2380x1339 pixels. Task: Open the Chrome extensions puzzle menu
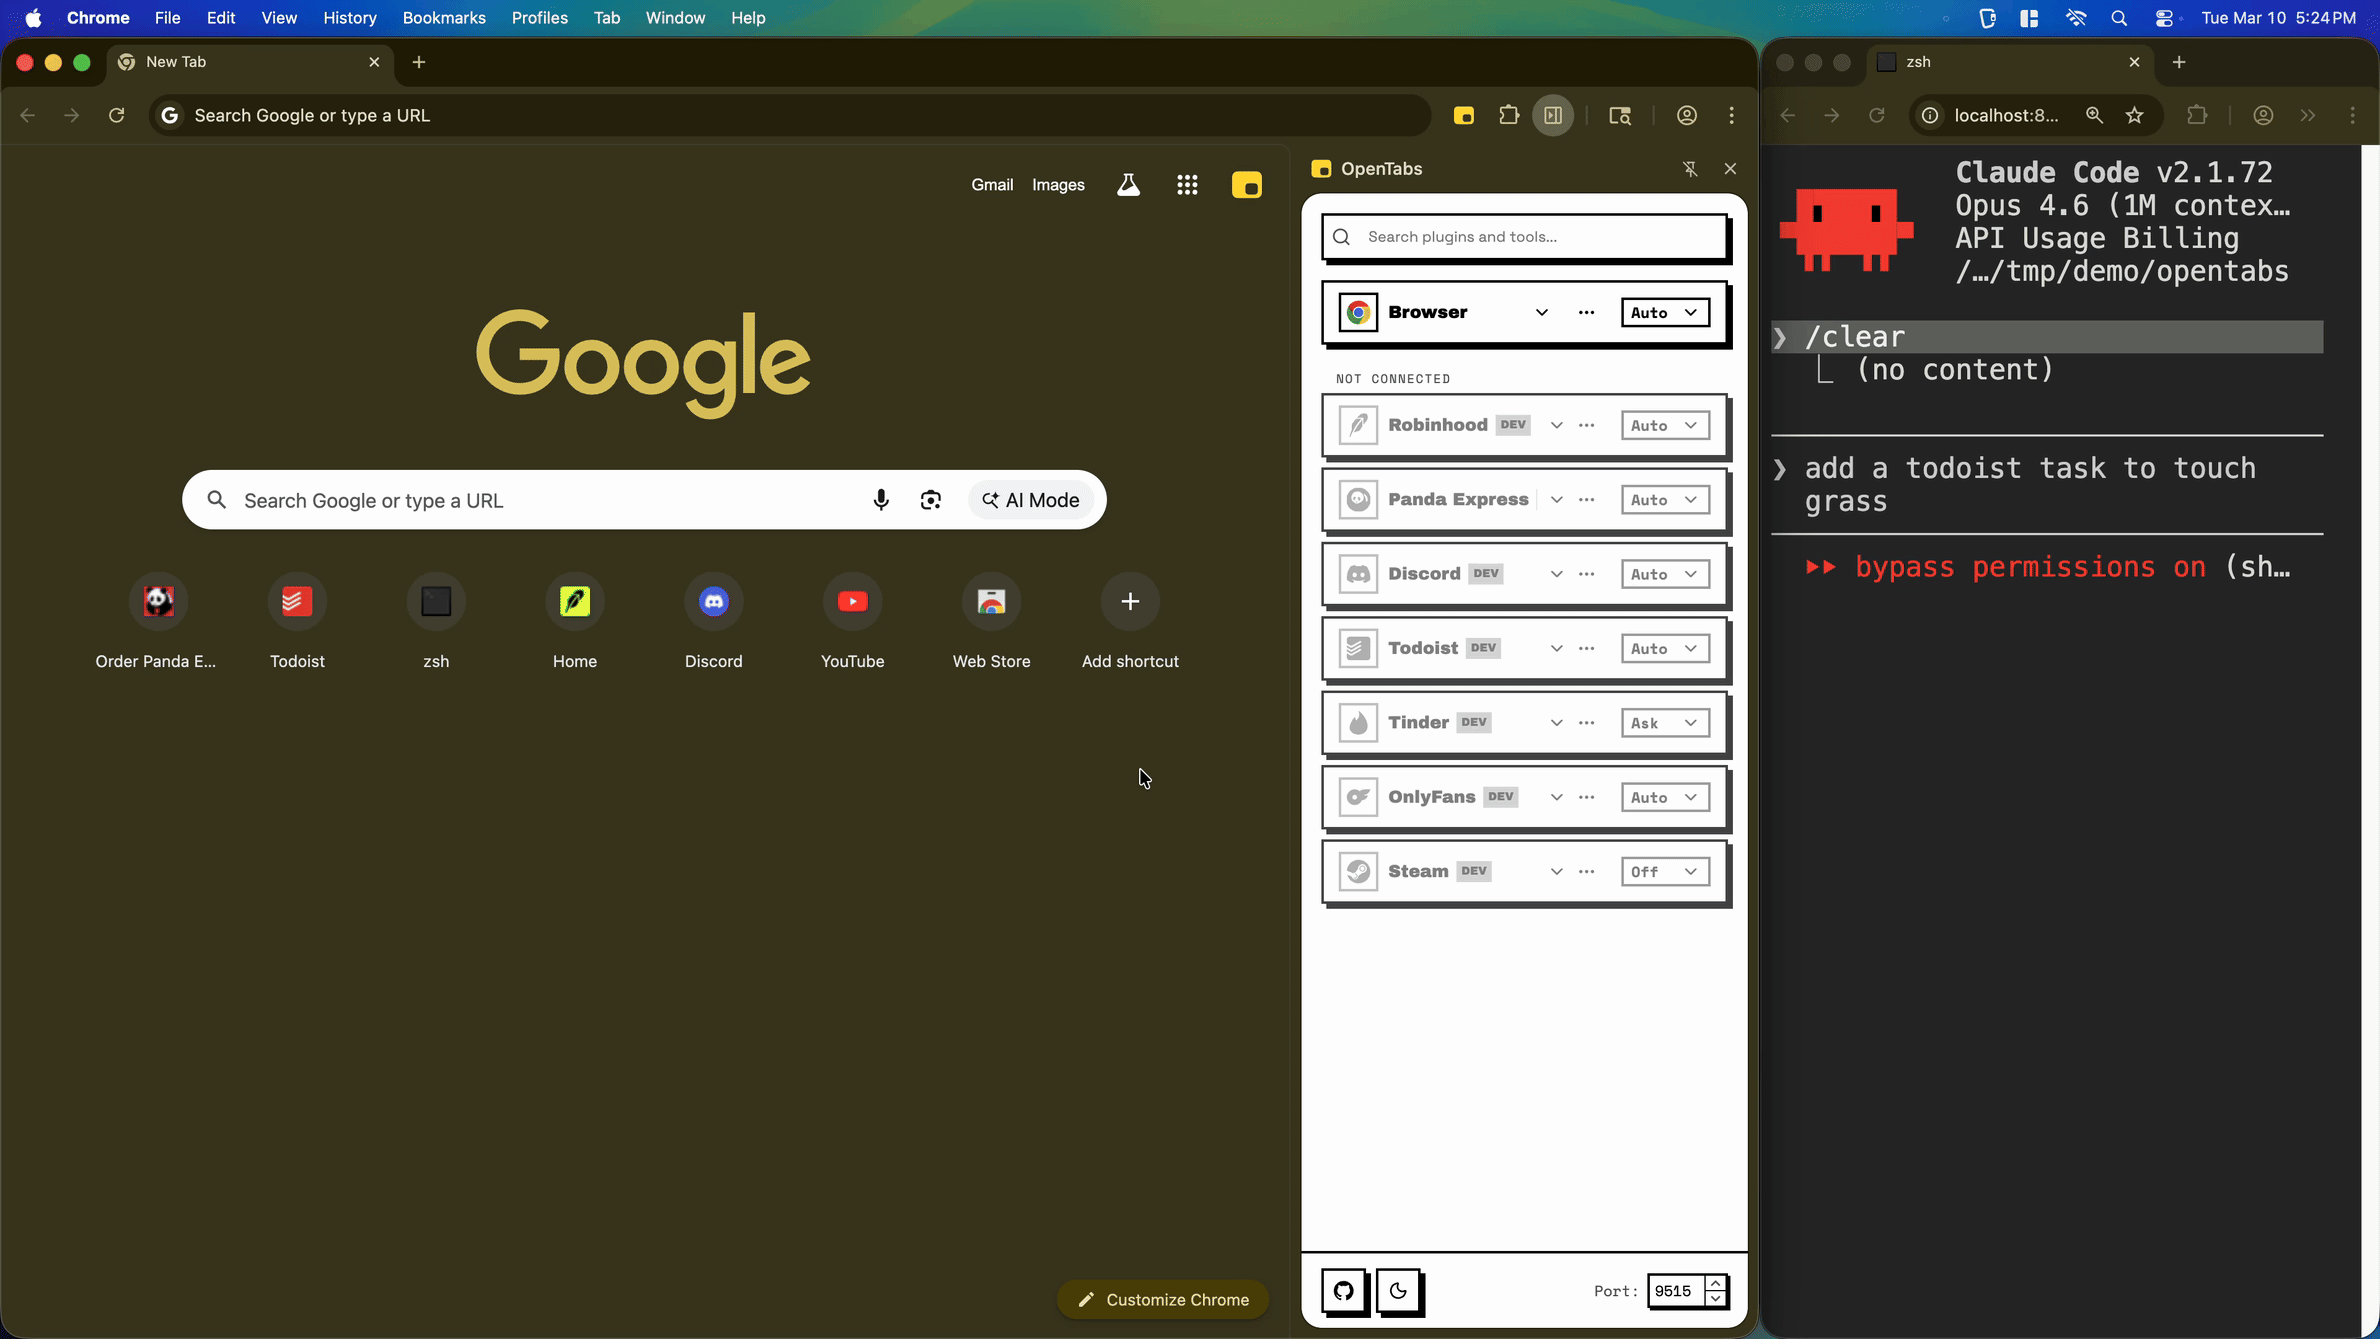(x=1508, y=115)
